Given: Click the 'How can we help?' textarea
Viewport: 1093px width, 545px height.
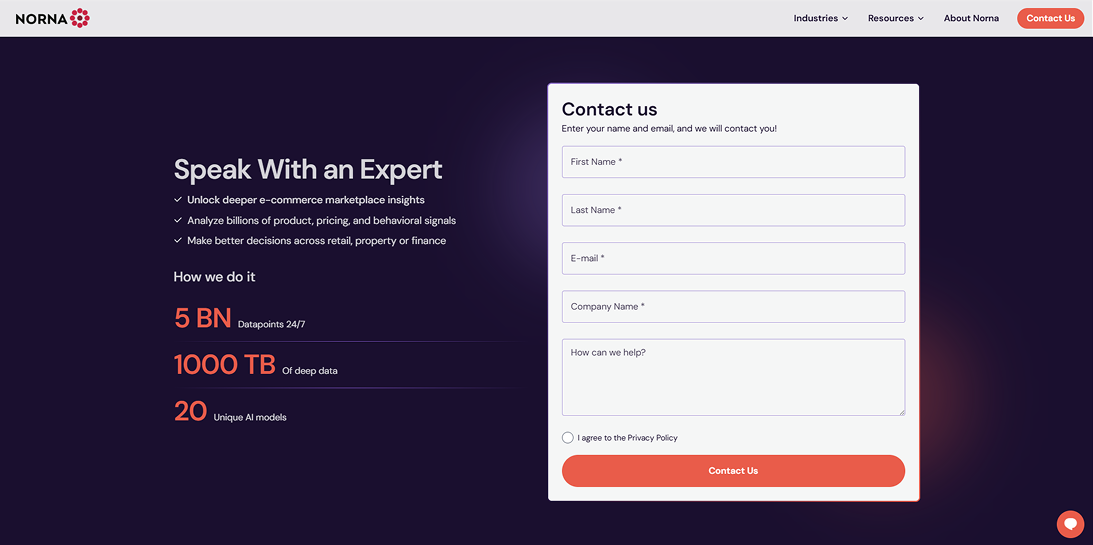Looking at the screenshot, I should point(733,377).
